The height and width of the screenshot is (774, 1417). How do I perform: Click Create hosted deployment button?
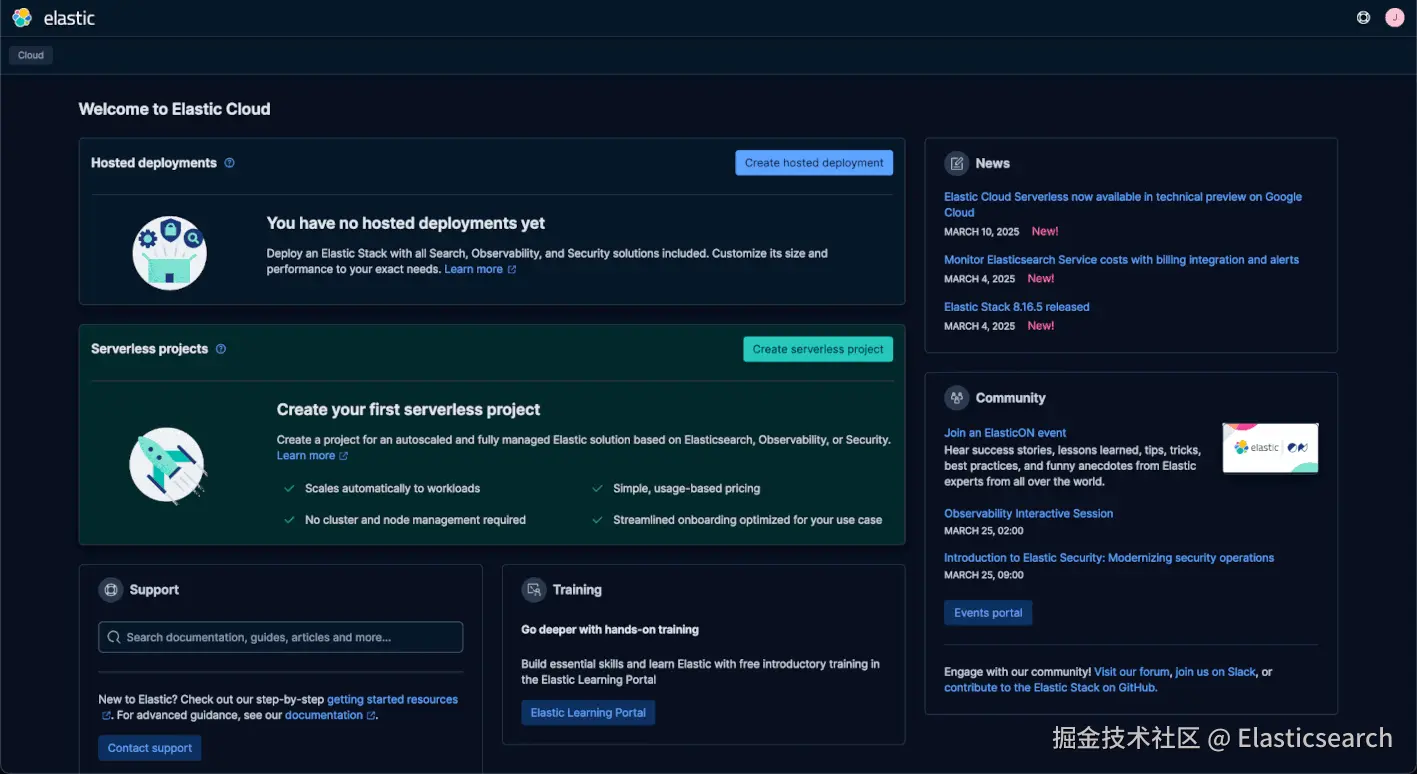[814, 163]
